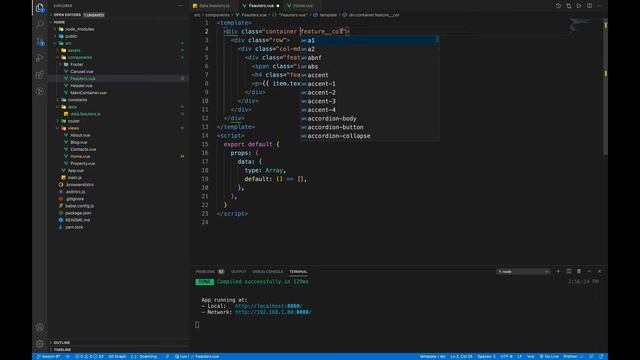
Task: Open the Run and Debug view
Action: tap(40, 58)
